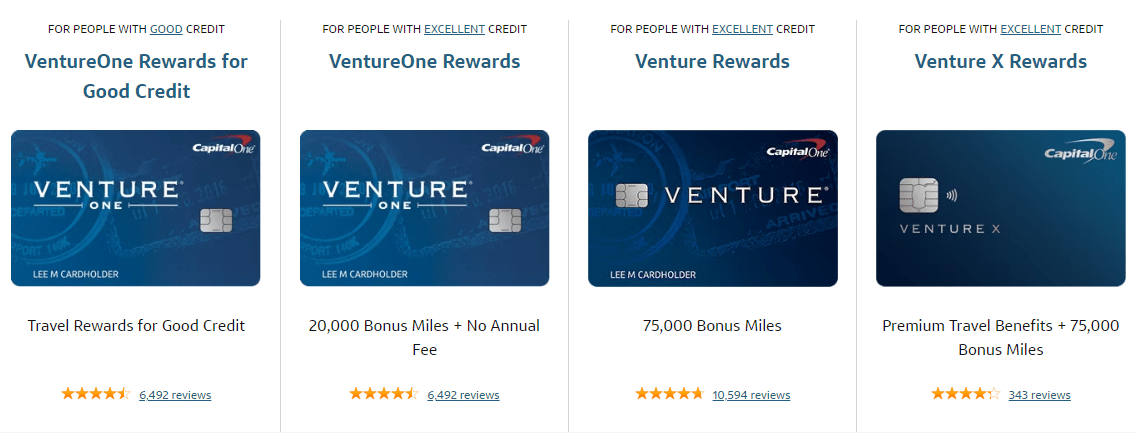Image resolution: width=1137 pixels, height=433 pixels.
Task: Click EXCELLENT credit link above Venture Rewards
Action: point(742,29)
